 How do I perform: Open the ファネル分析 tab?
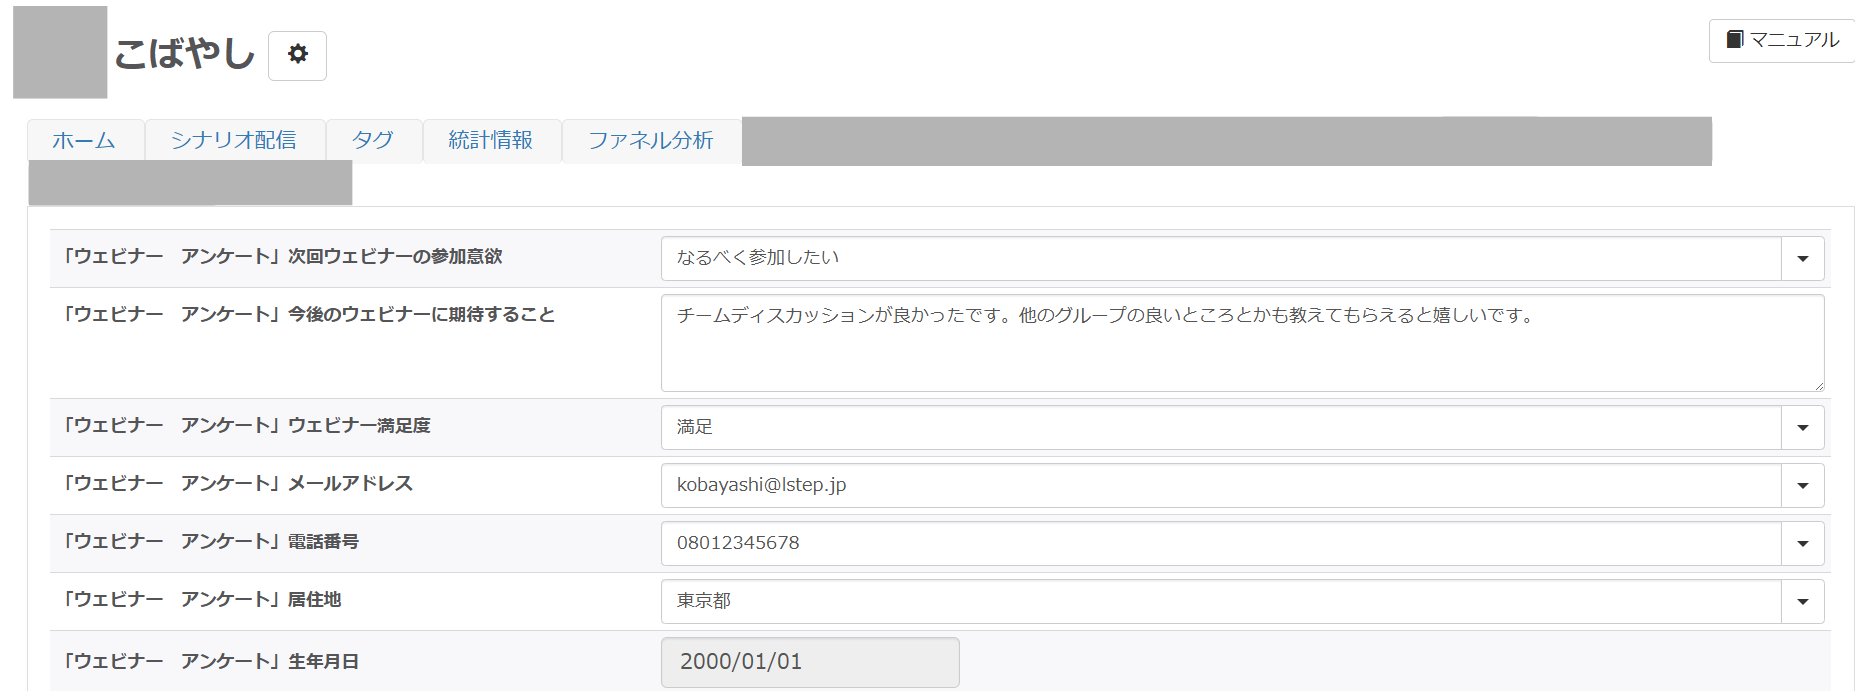click(x=651, y=140)
